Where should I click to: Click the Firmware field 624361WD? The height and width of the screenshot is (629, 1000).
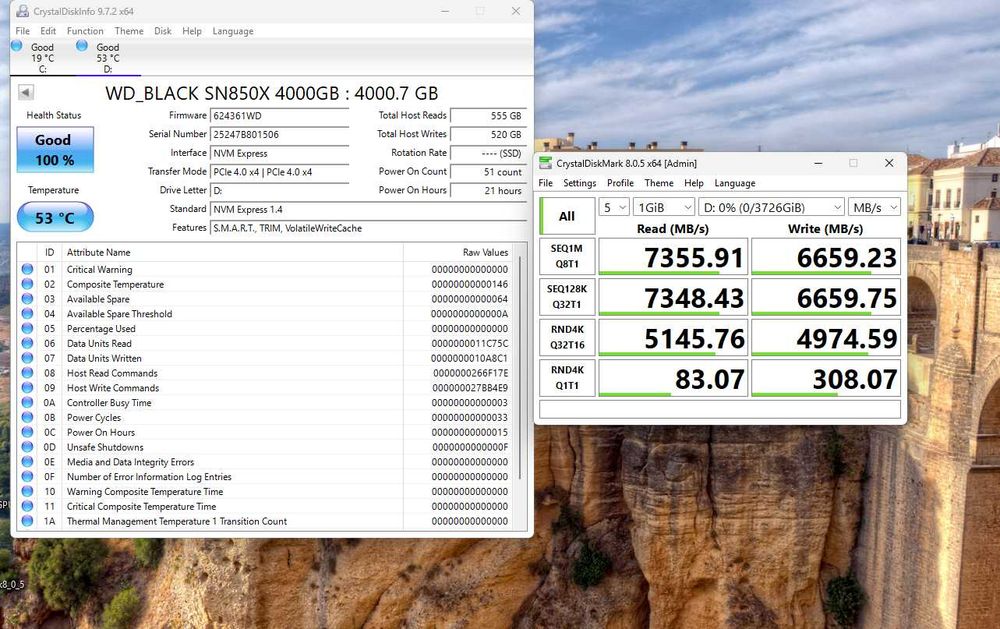pyautogui.click(x=279, y=116)
